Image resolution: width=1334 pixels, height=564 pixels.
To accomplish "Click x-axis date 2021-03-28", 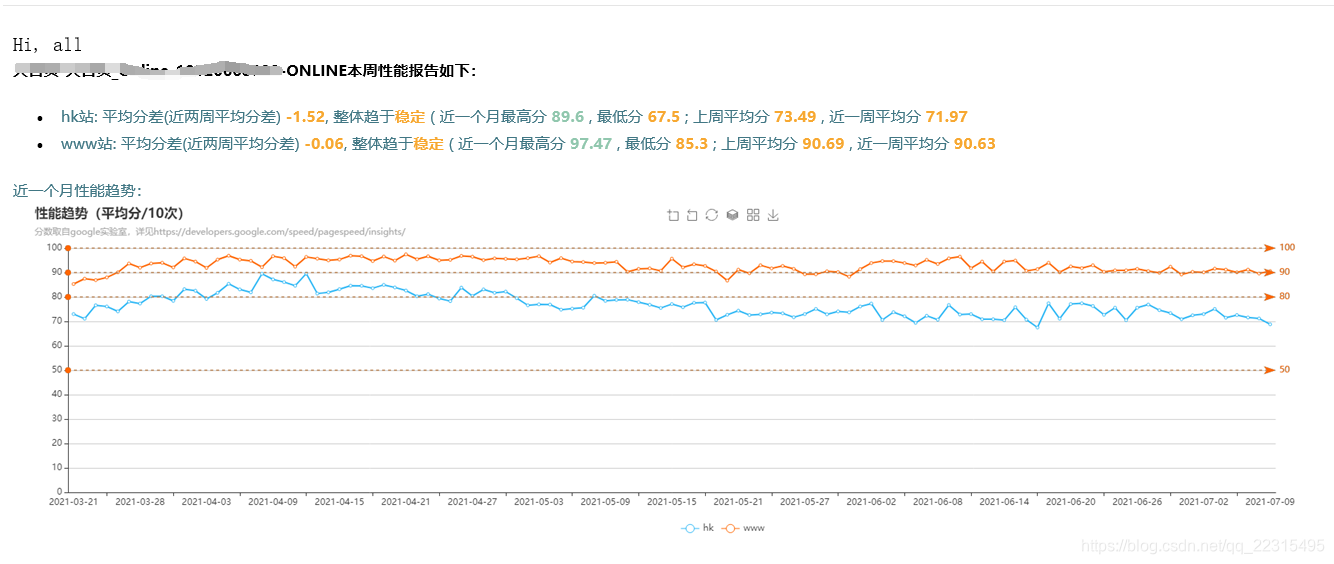I will (x=140, y=502).
